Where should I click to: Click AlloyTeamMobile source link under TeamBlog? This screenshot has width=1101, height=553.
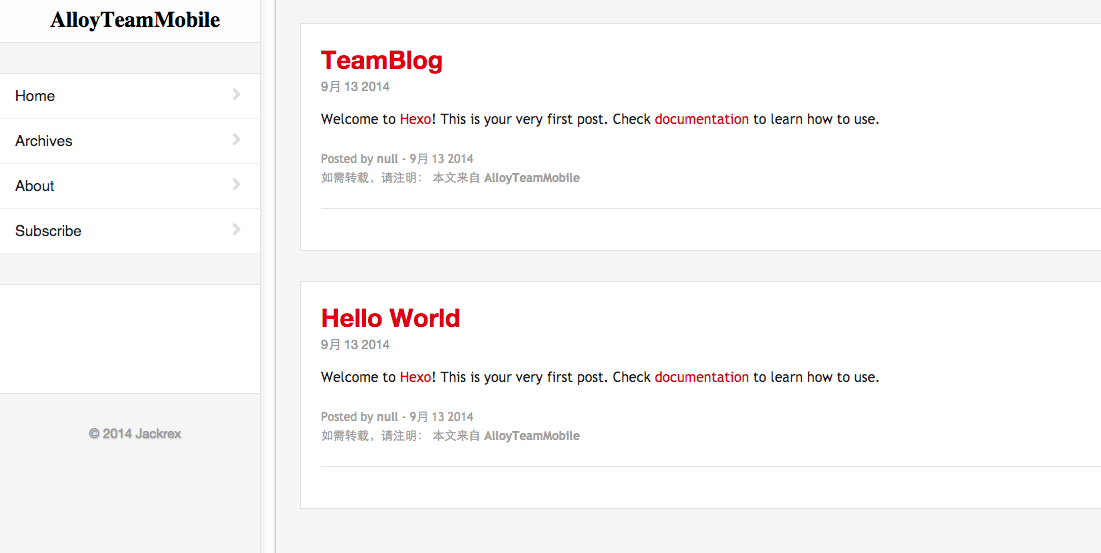tap(532, 178)
